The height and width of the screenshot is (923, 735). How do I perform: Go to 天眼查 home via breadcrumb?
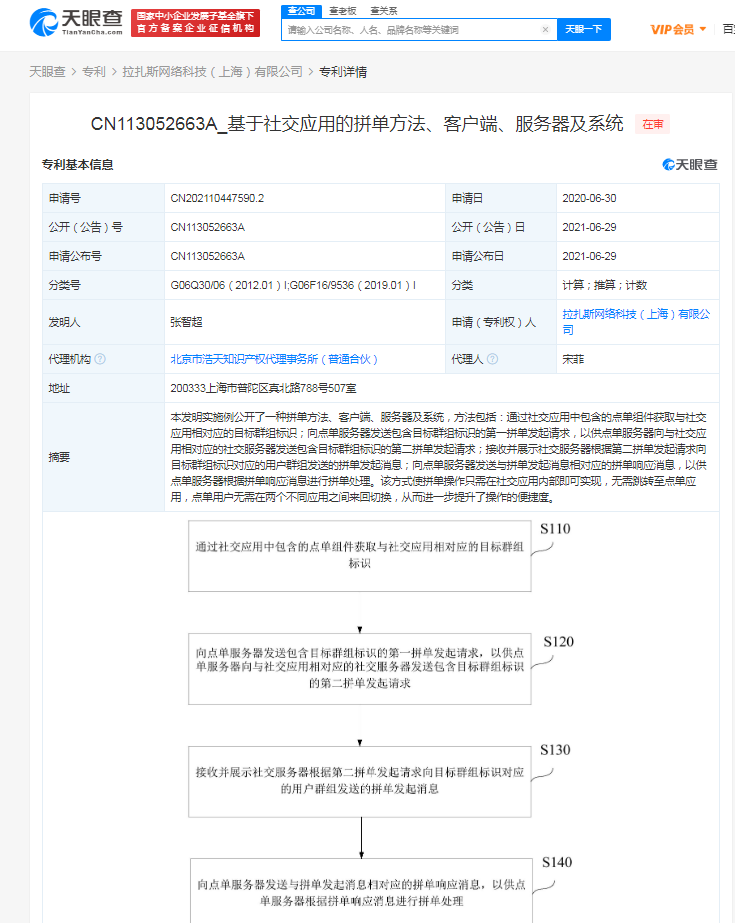[47, 72]
